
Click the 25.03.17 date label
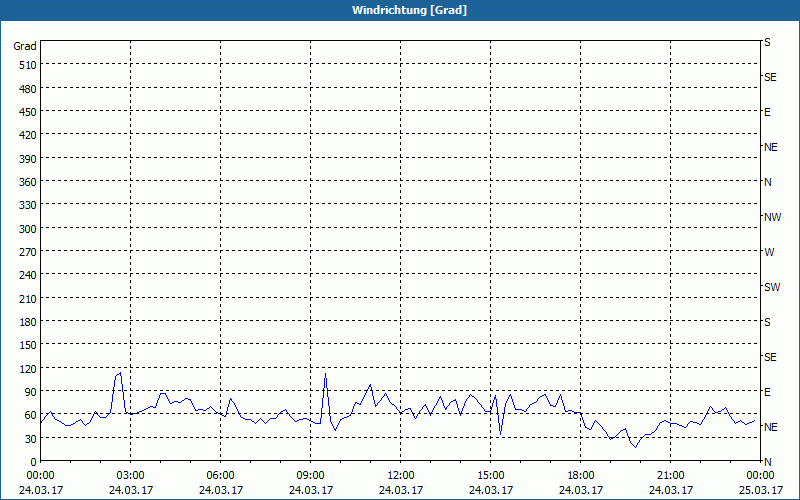coord(761,490)
